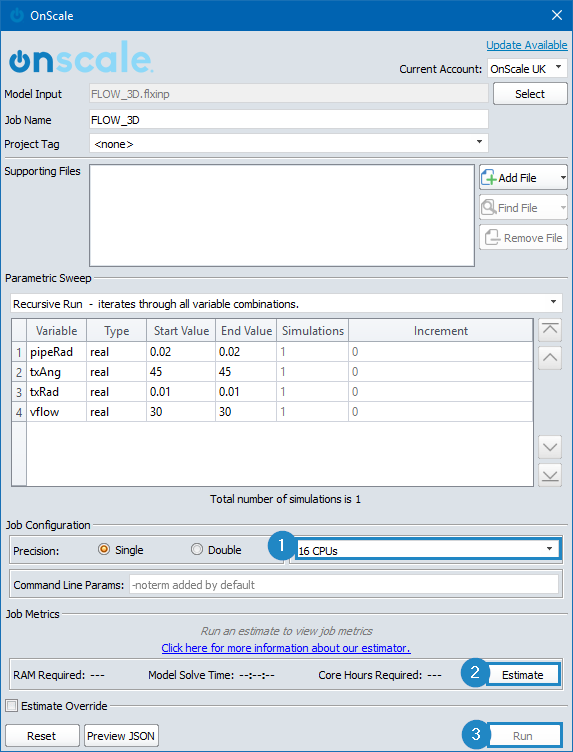Select Double precision radio button
Image resolution: width=573 pixels, height=752 pixels.
pos(197,550)
